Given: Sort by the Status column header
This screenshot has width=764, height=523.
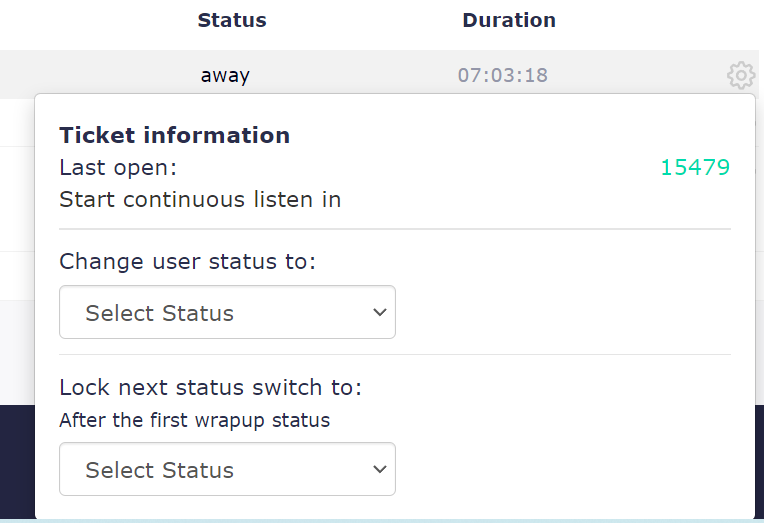Looking at the screenshot, I should (232, 20).
